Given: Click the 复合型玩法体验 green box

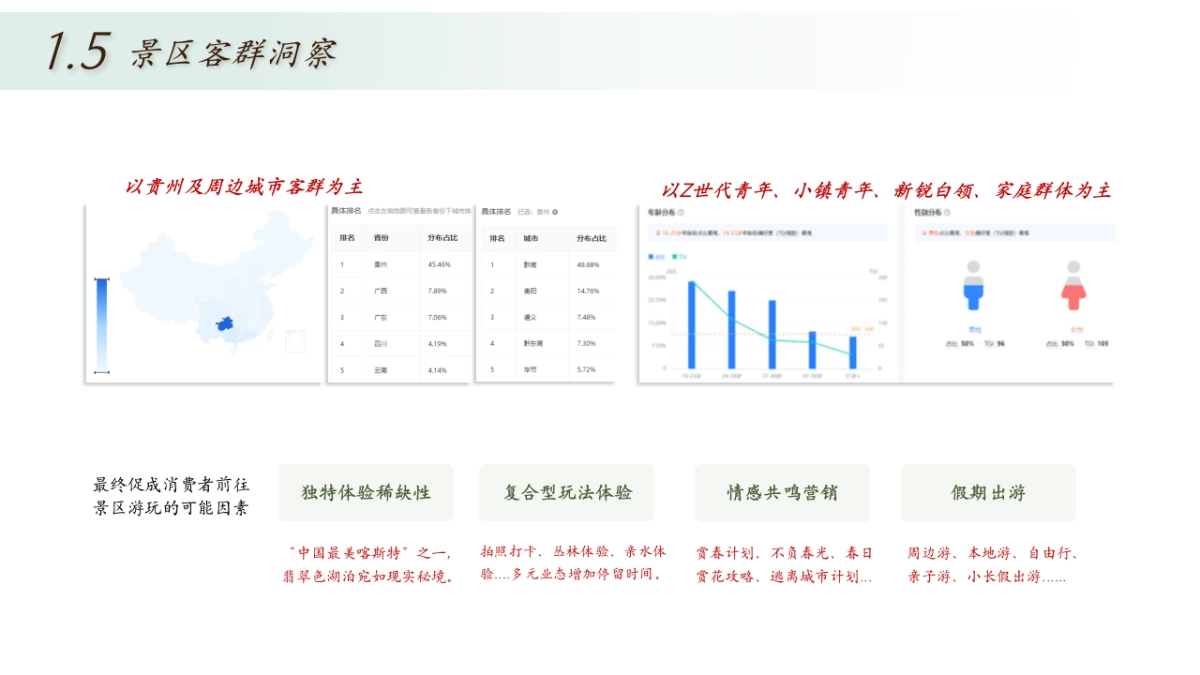Looking at the screenshot, I should coord(569,492).
